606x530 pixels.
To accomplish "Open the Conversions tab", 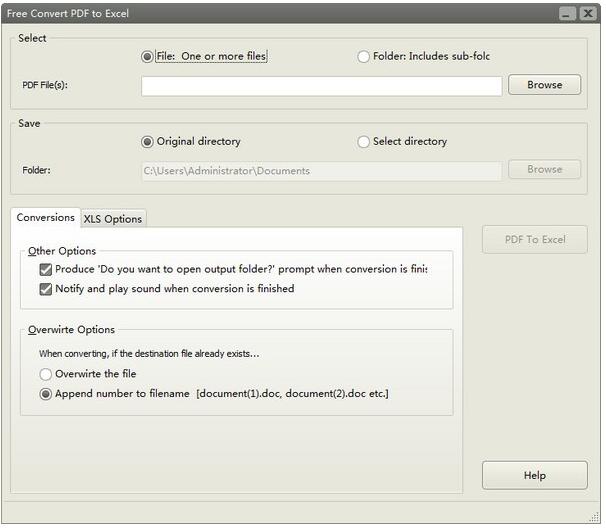I will pyautogui.click(x=46, y=218).
